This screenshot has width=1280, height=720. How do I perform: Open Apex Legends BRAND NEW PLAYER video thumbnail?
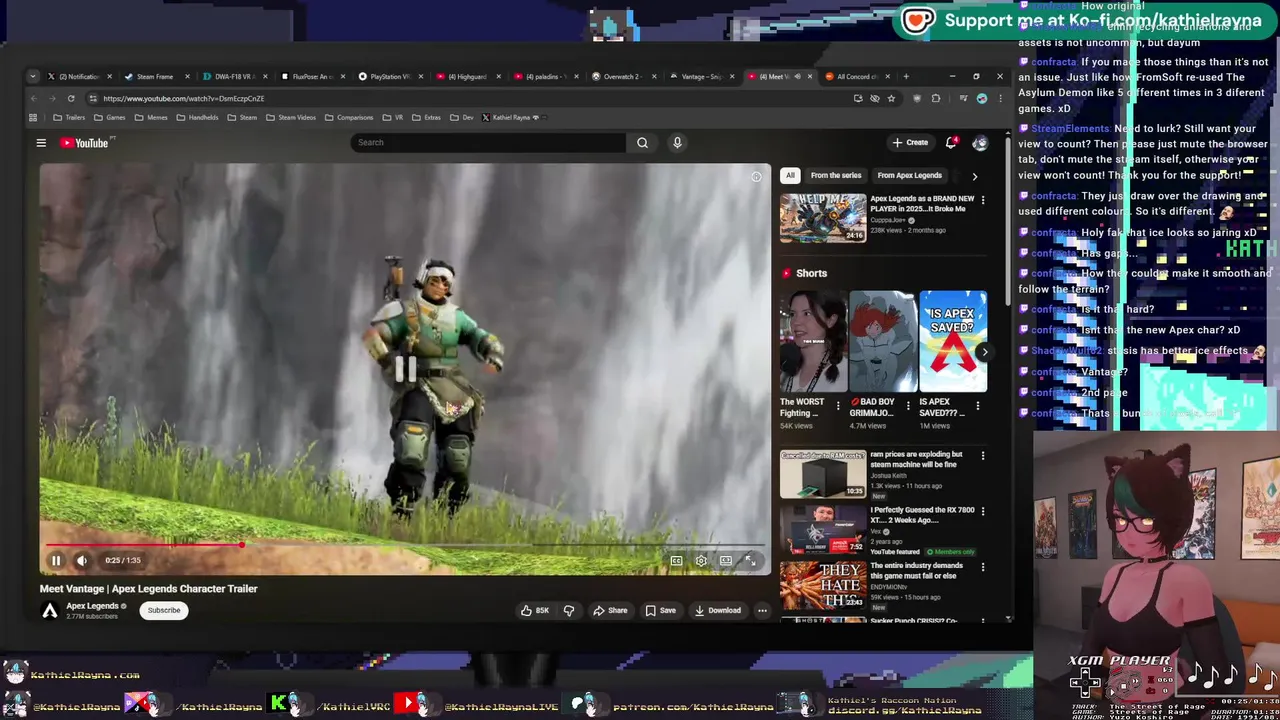tap(823, 218)
